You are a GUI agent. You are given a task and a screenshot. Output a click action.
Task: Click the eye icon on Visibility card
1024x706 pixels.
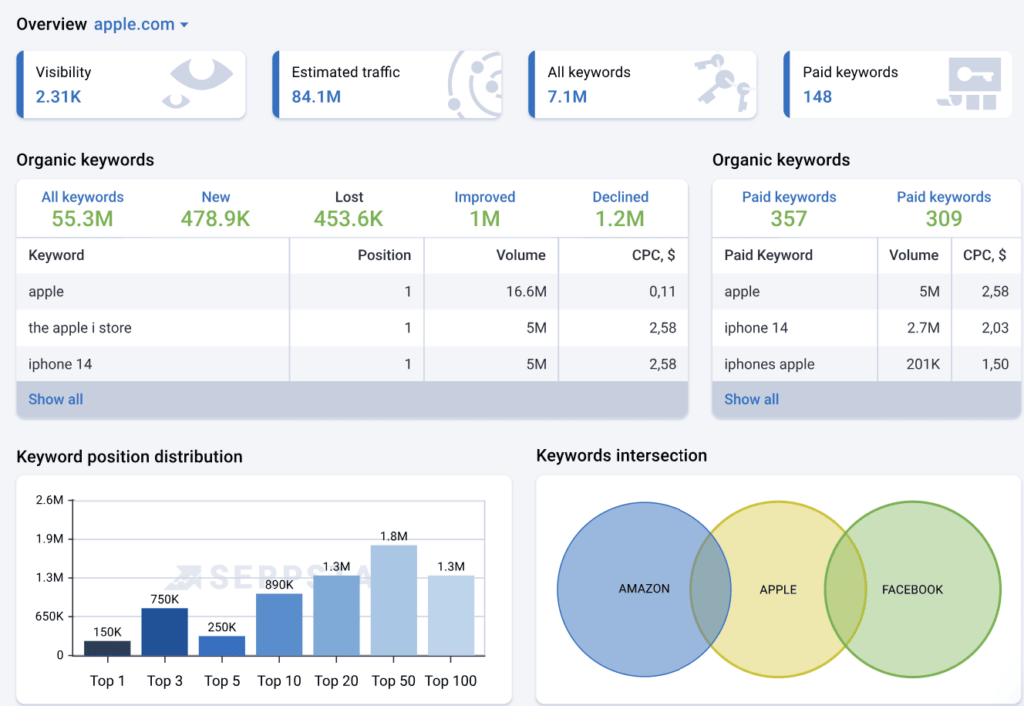click(198, 82)
